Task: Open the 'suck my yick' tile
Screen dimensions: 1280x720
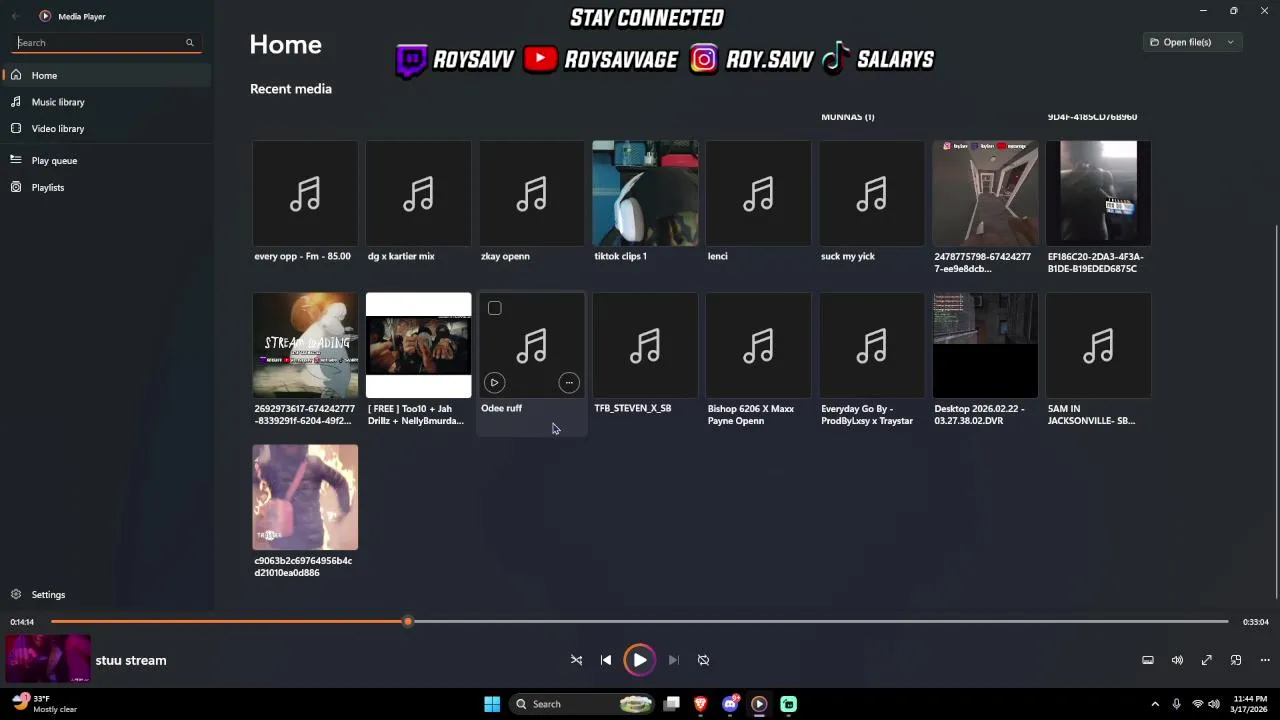Action: pyautogui.click(x=872, y=193)
